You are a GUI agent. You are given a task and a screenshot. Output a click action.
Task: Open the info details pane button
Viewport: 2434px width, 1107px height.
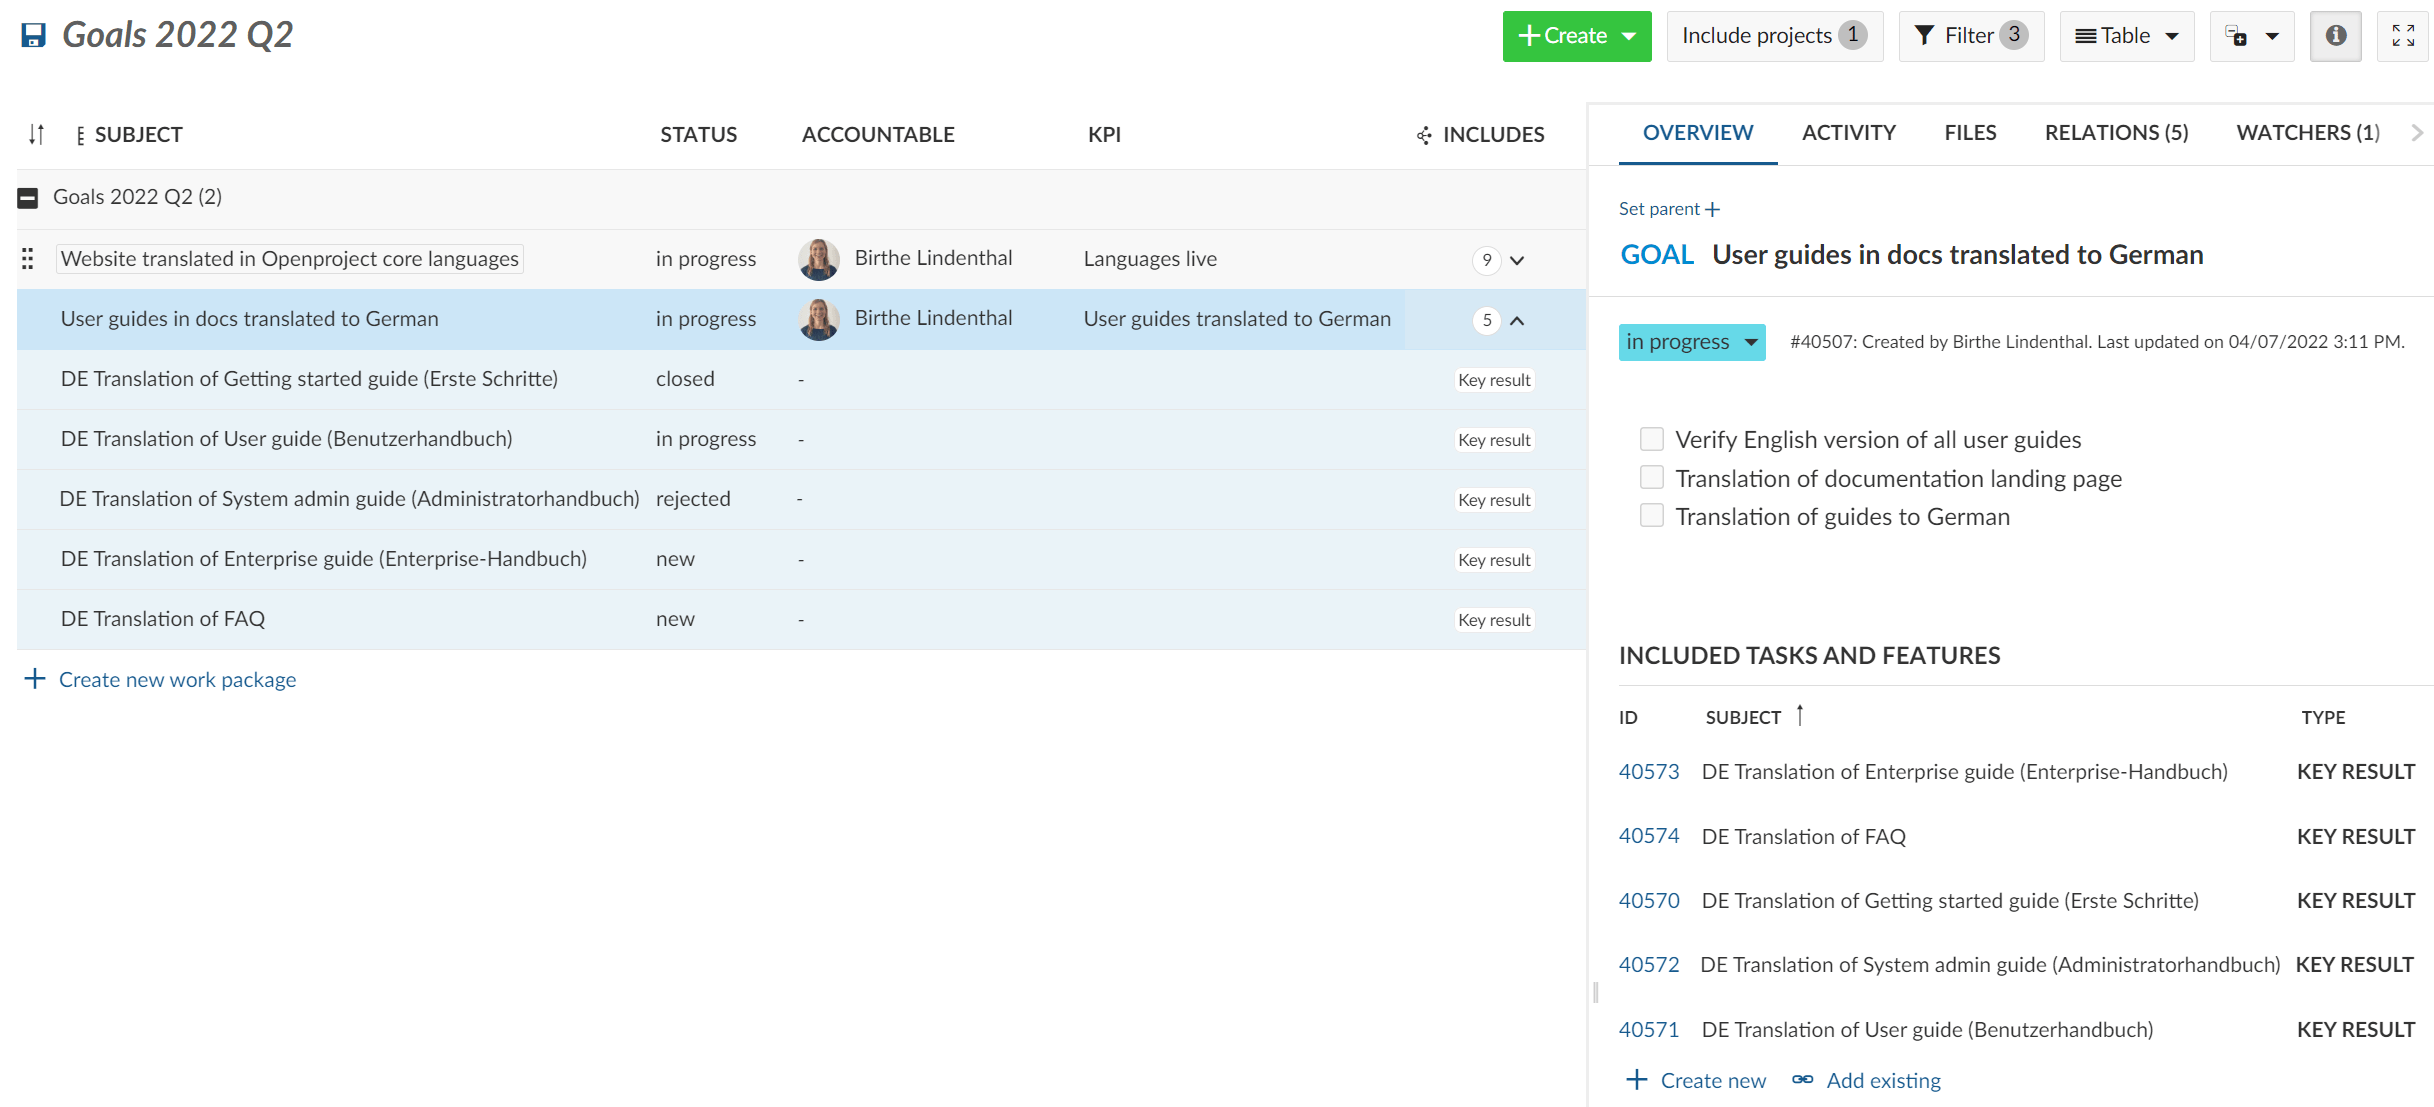point(2335,36)
